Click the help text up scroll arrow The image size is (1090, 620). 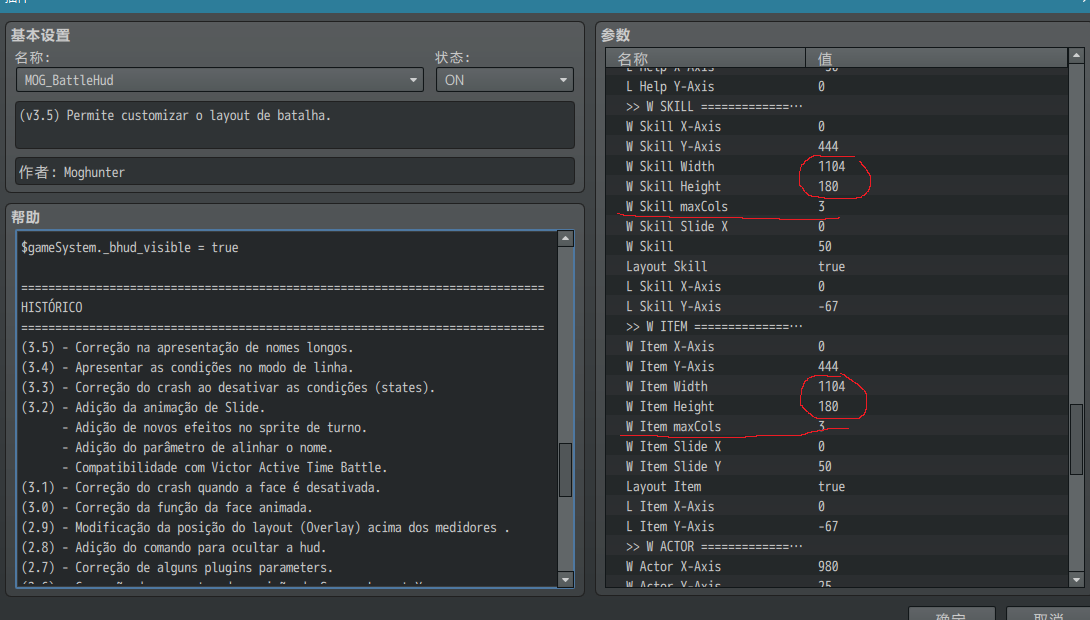(x=565, y=238)
